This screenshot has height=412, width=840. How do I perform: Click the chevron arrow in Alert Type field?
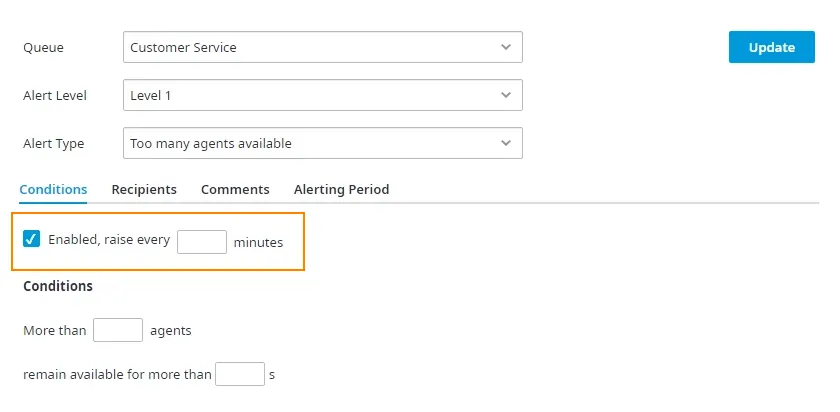tap(506, 143)
